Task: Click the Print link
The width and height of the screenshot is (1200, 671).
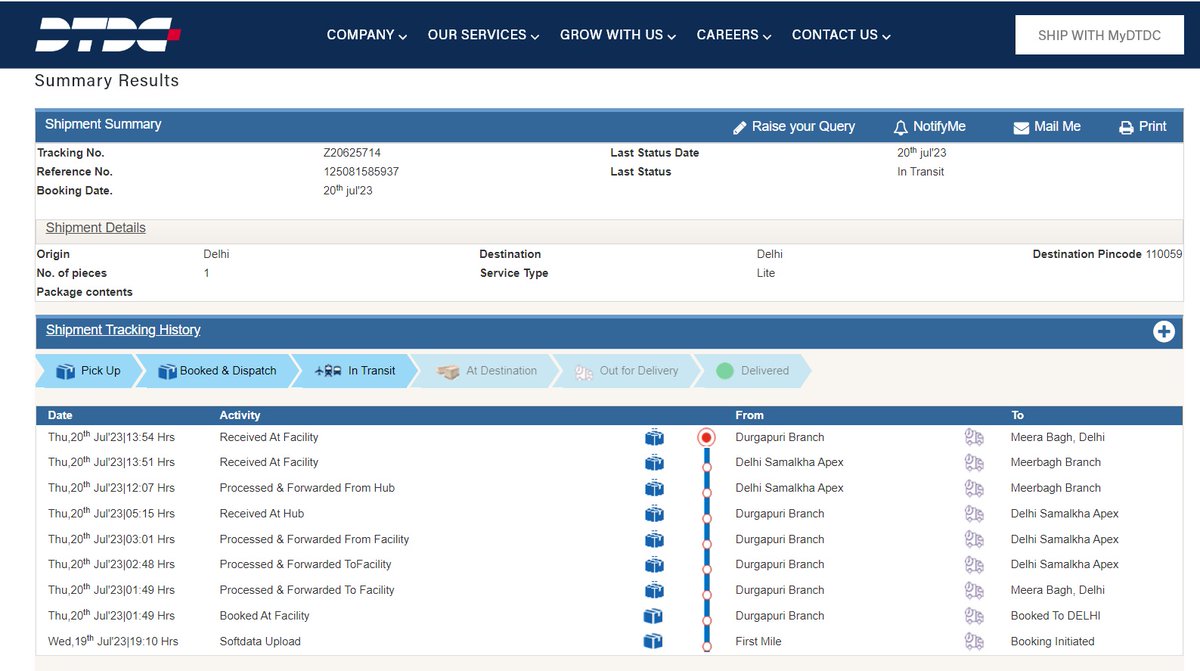Action: click(1152, 127)
